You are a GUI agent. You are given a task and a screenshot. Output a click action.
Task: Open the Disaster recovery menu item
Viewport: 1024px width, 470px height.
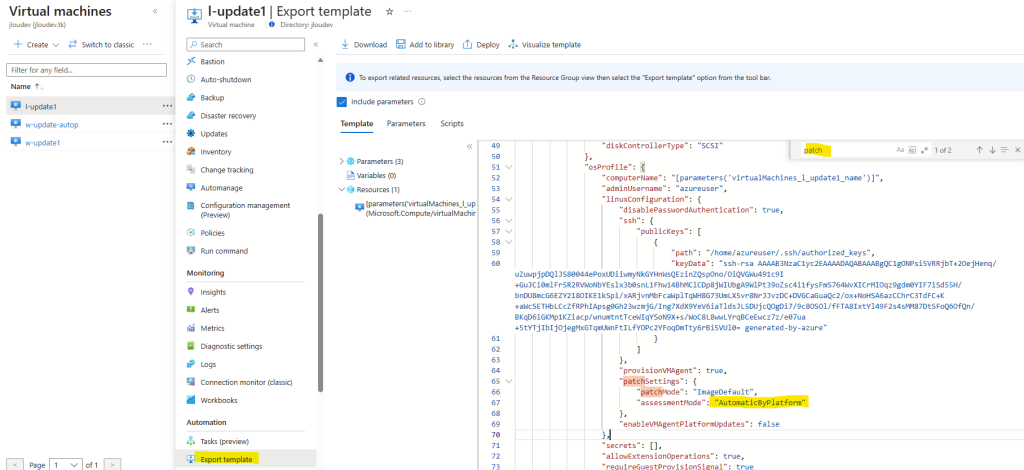click(228, 116)
